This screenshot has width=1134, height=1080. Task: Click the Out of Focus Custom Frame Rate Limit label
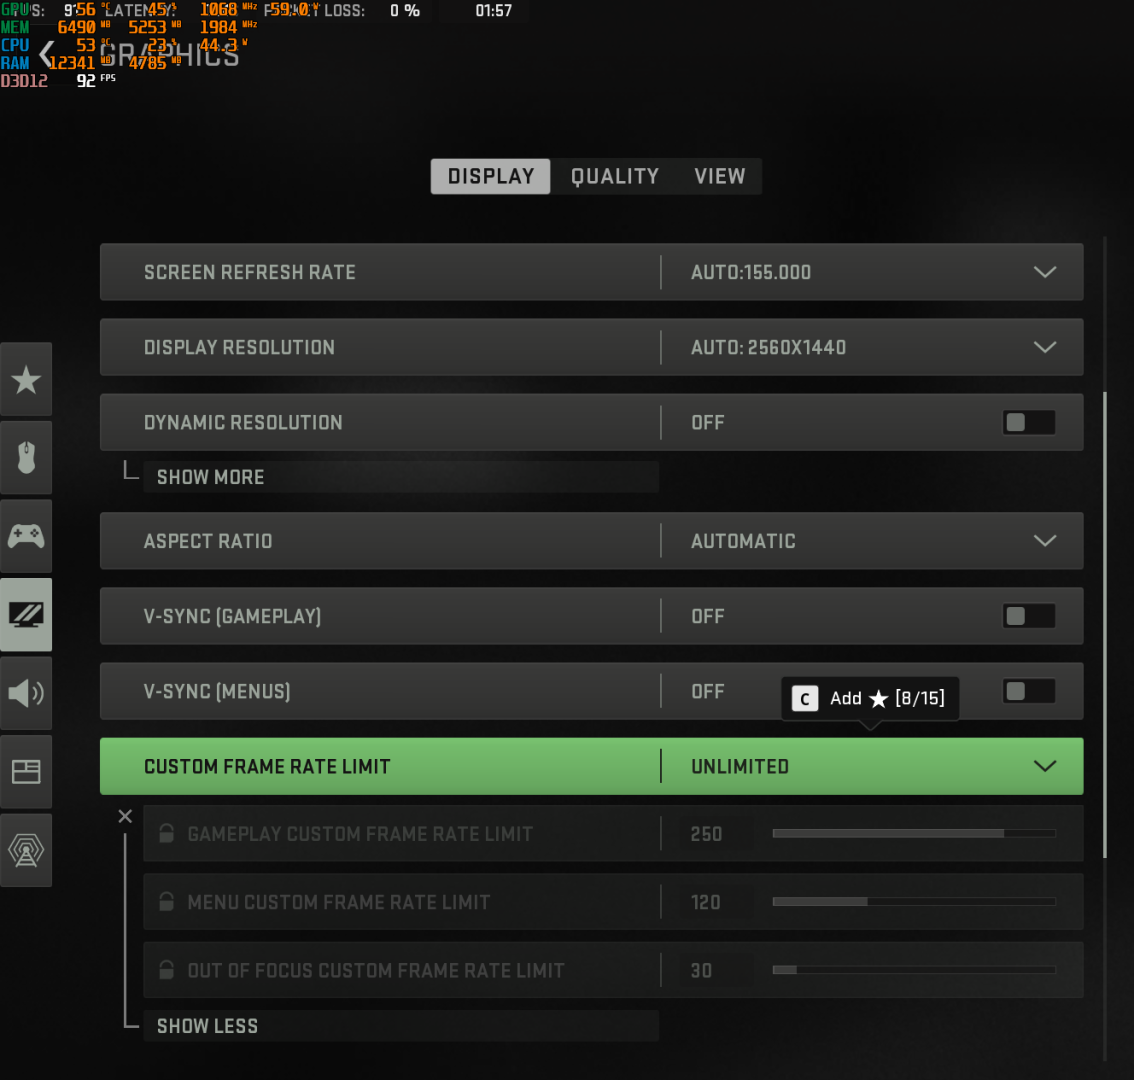click(376, 970)
